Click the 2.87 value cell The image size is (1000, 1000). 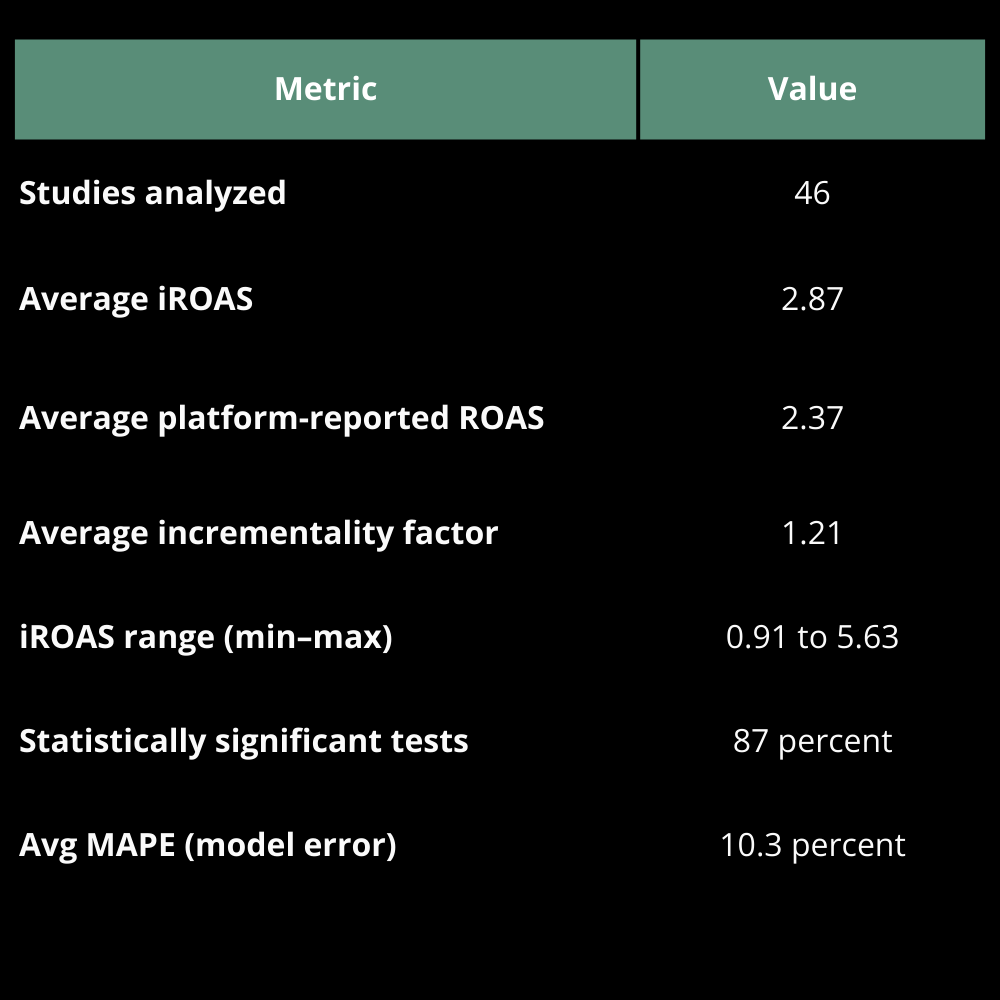click(x=812, y=299)
